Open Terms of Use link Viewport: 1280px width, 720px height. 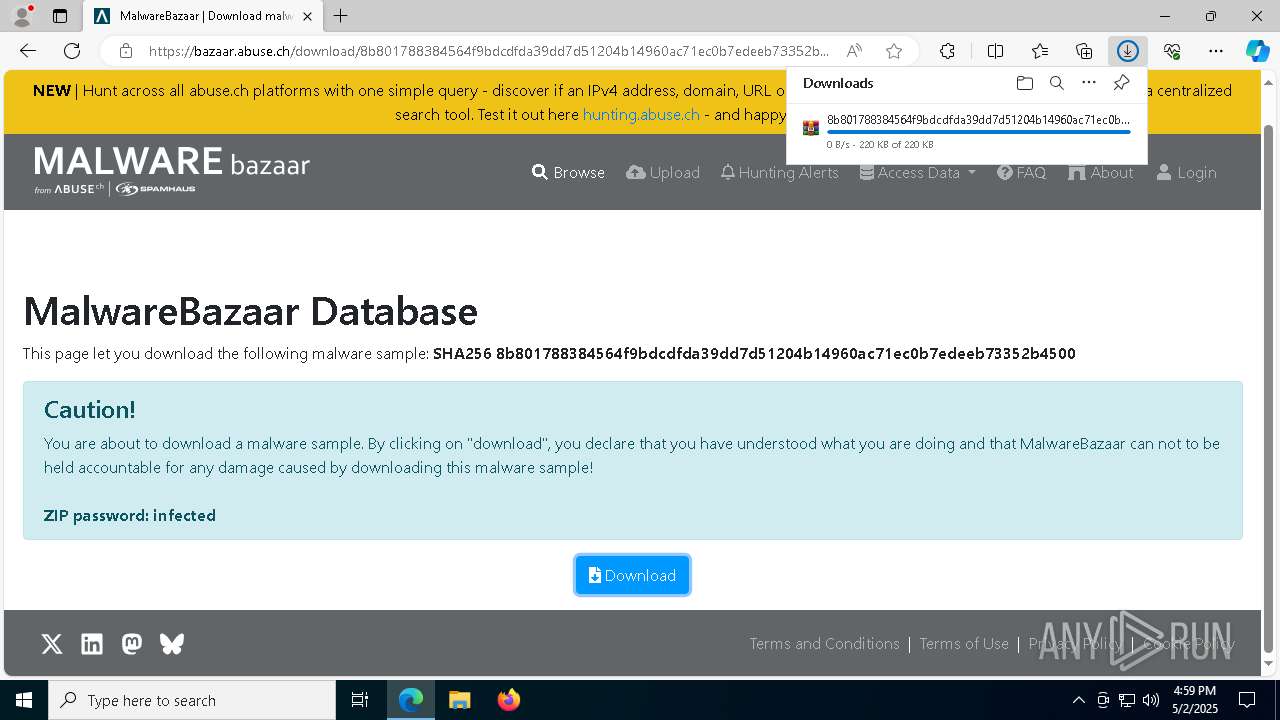click(964, 644)
